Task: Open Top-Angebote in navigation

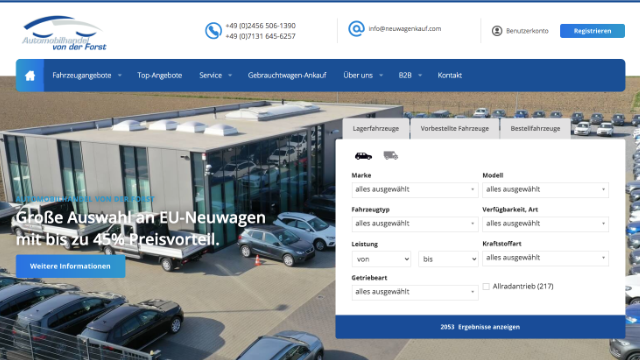Action: coord(160,76)
